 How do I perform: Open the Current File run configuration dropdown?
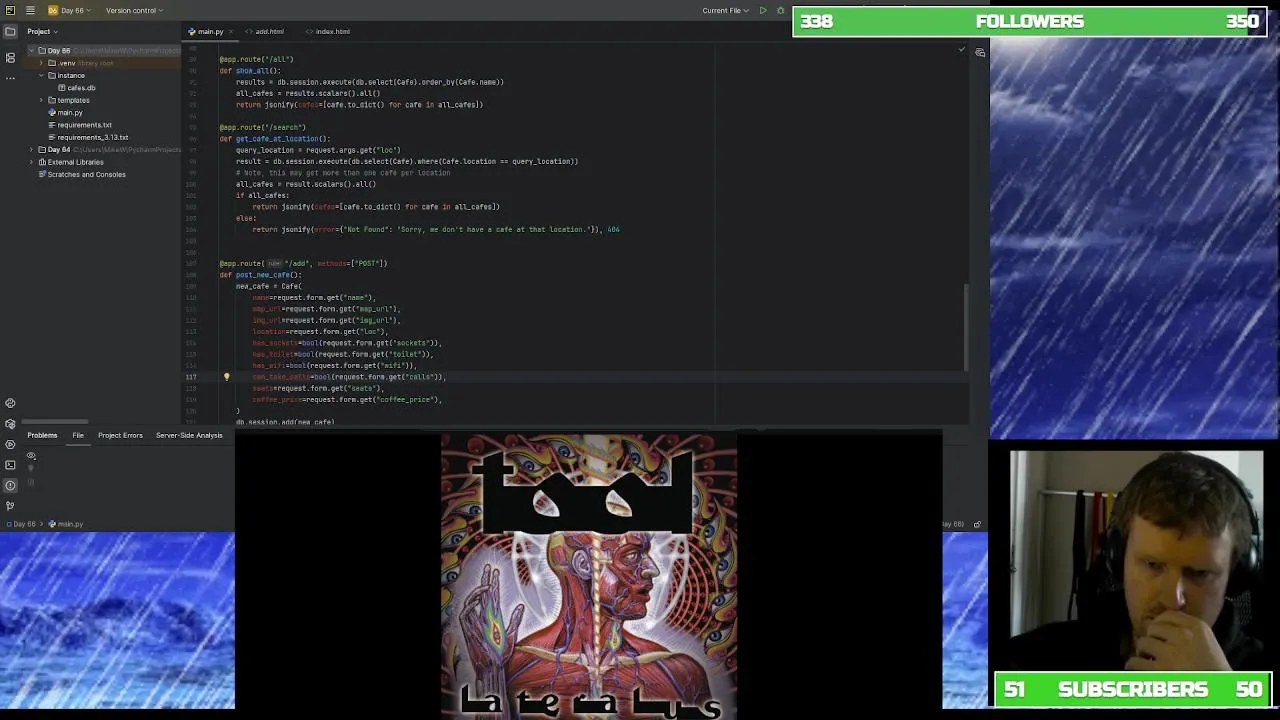tap(725, 10)
